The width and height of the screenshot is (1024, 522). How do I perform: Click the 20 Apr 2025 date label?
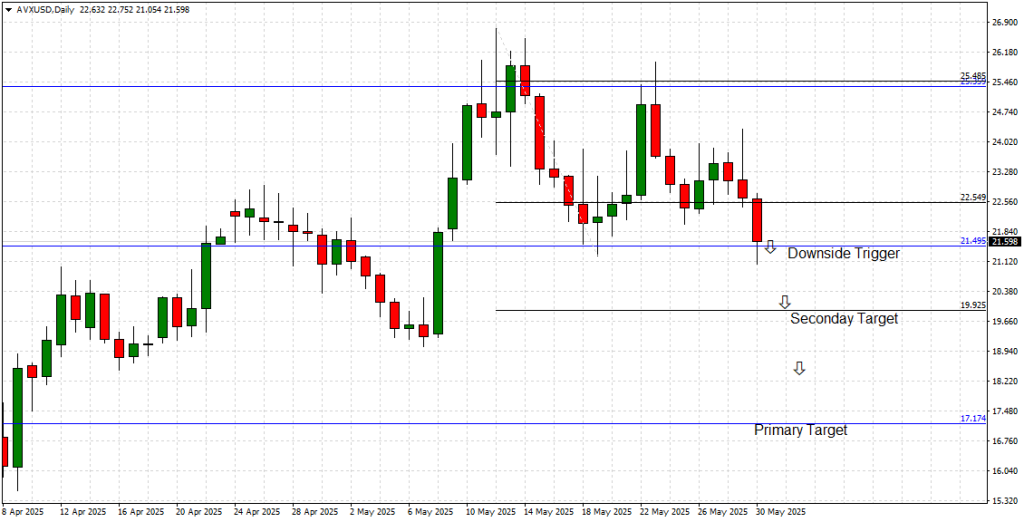(x=199, y=512)
